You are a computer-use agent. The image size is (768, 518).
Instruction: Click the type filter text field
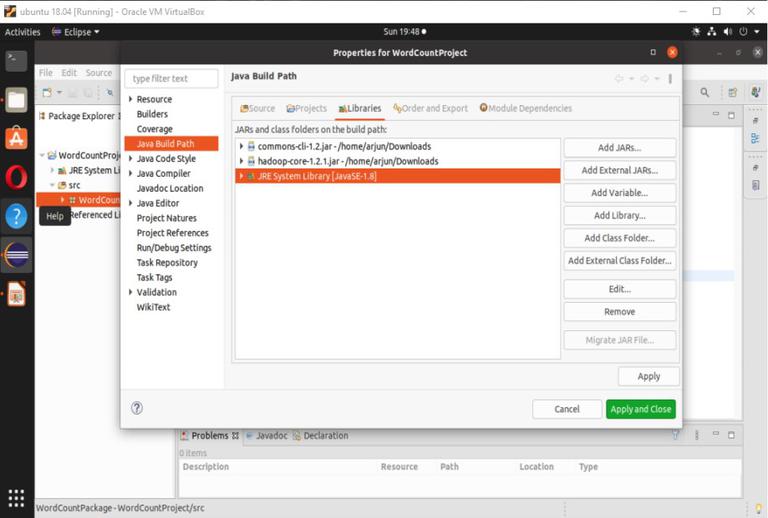pos(171,78)
